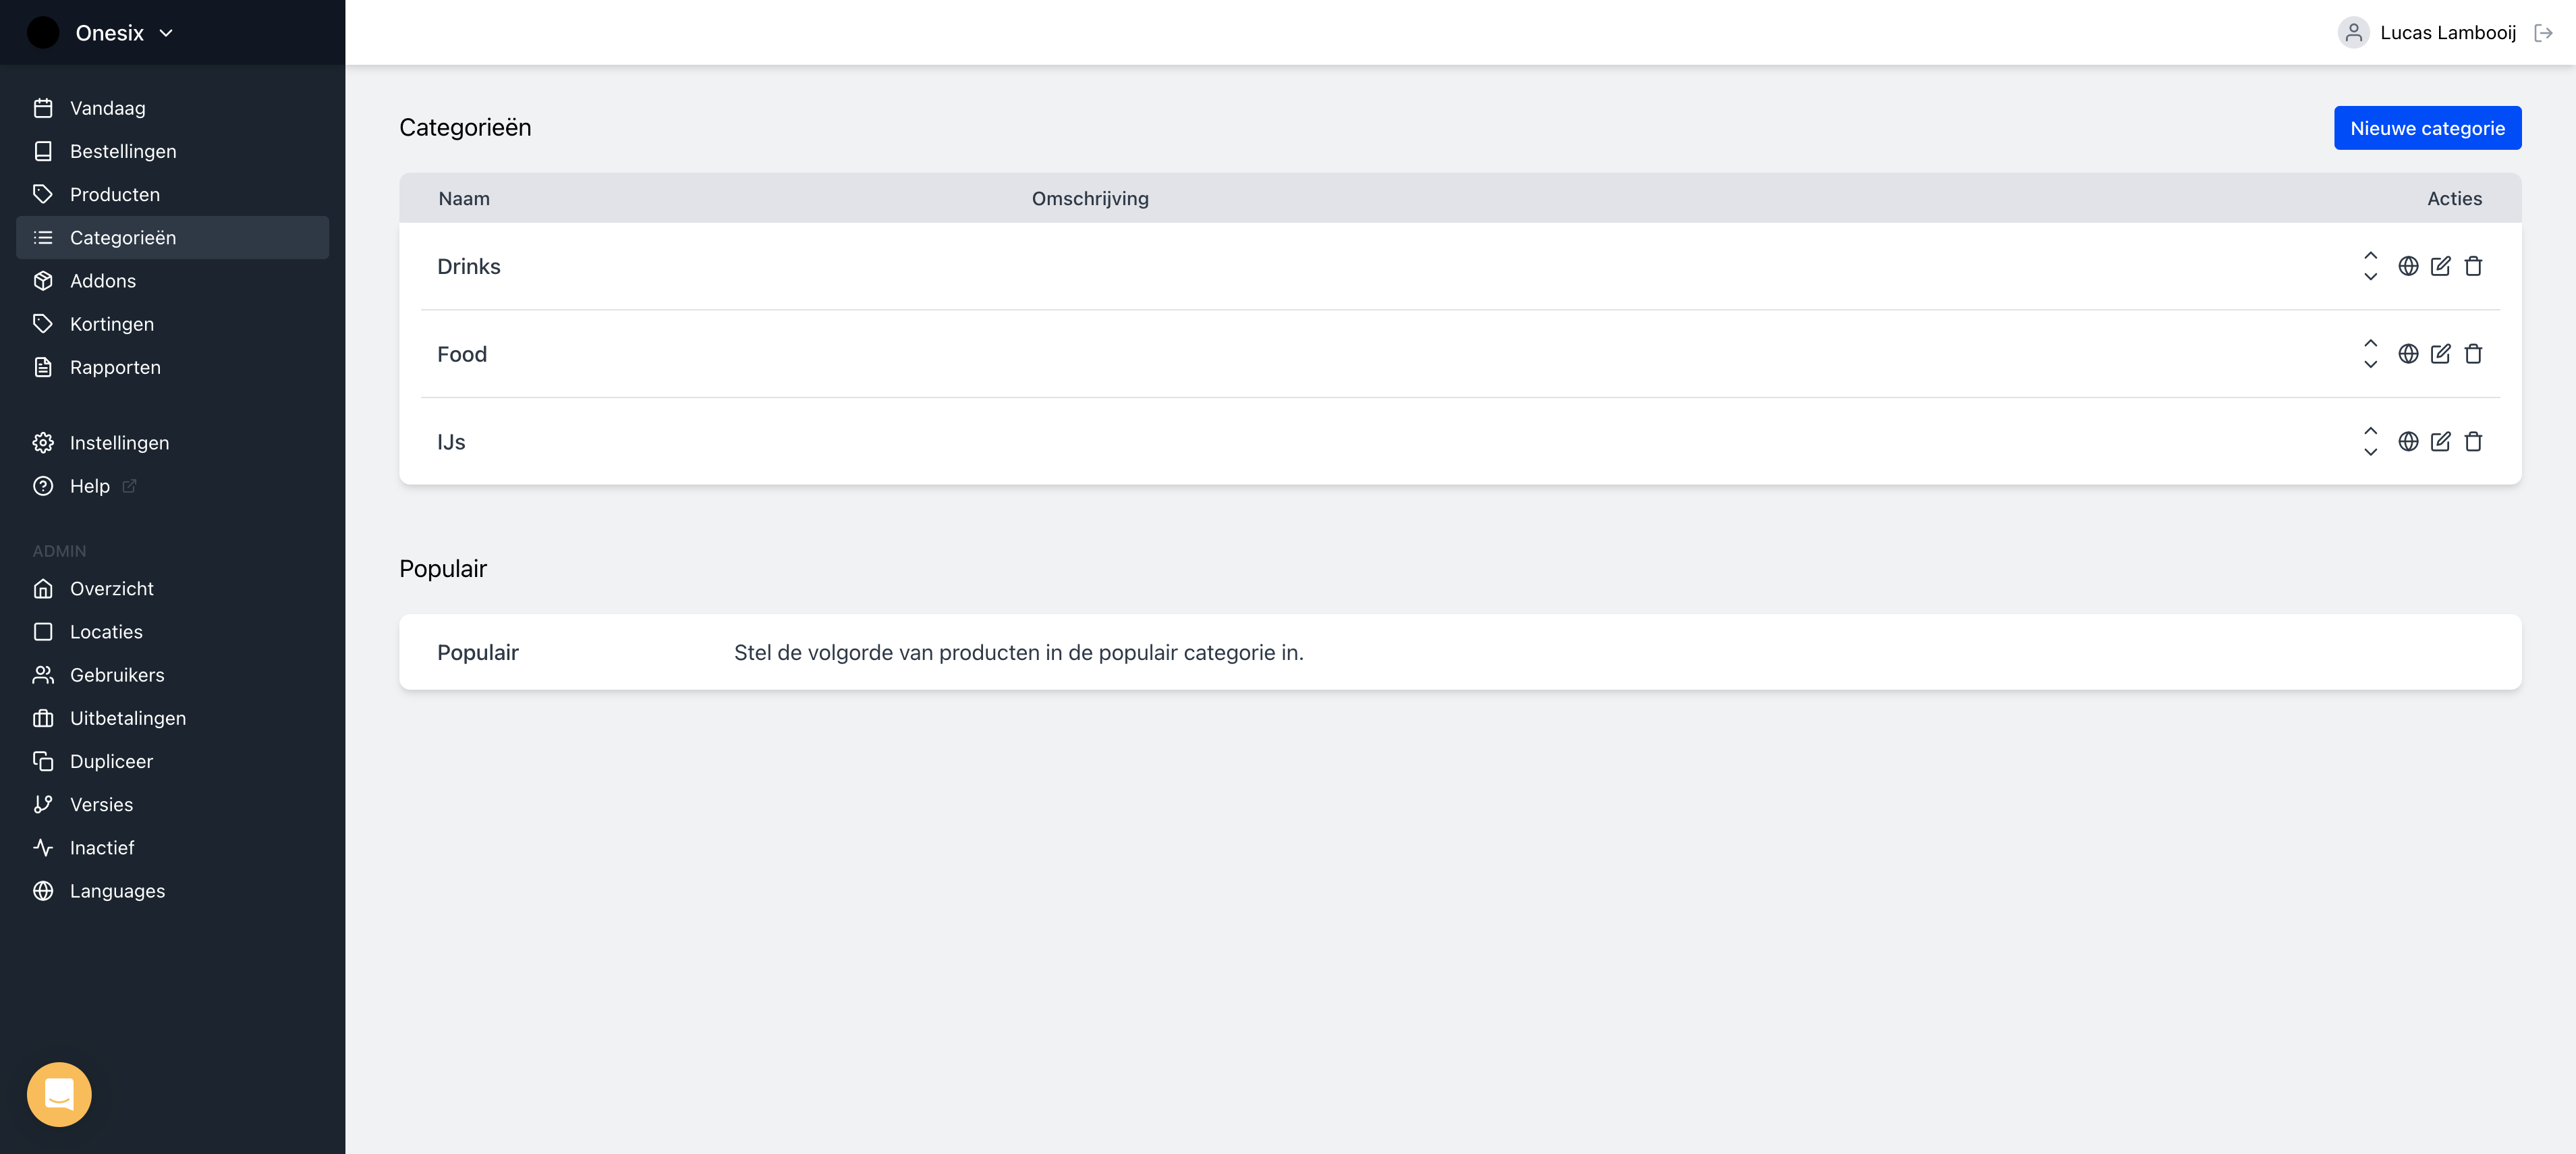The height and width of the screenshot is (1154, 2576).
Task: Click the Naam column header
Action: click(x=464, y=198)
